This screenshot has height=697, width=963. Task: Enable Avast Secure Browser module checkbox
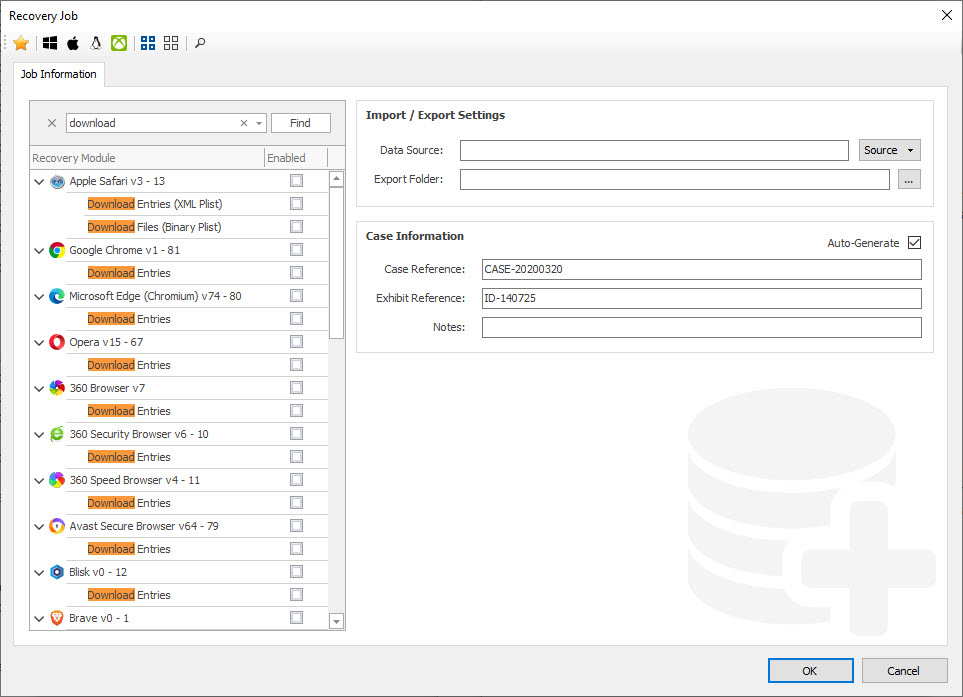click(x=297, y=526)
